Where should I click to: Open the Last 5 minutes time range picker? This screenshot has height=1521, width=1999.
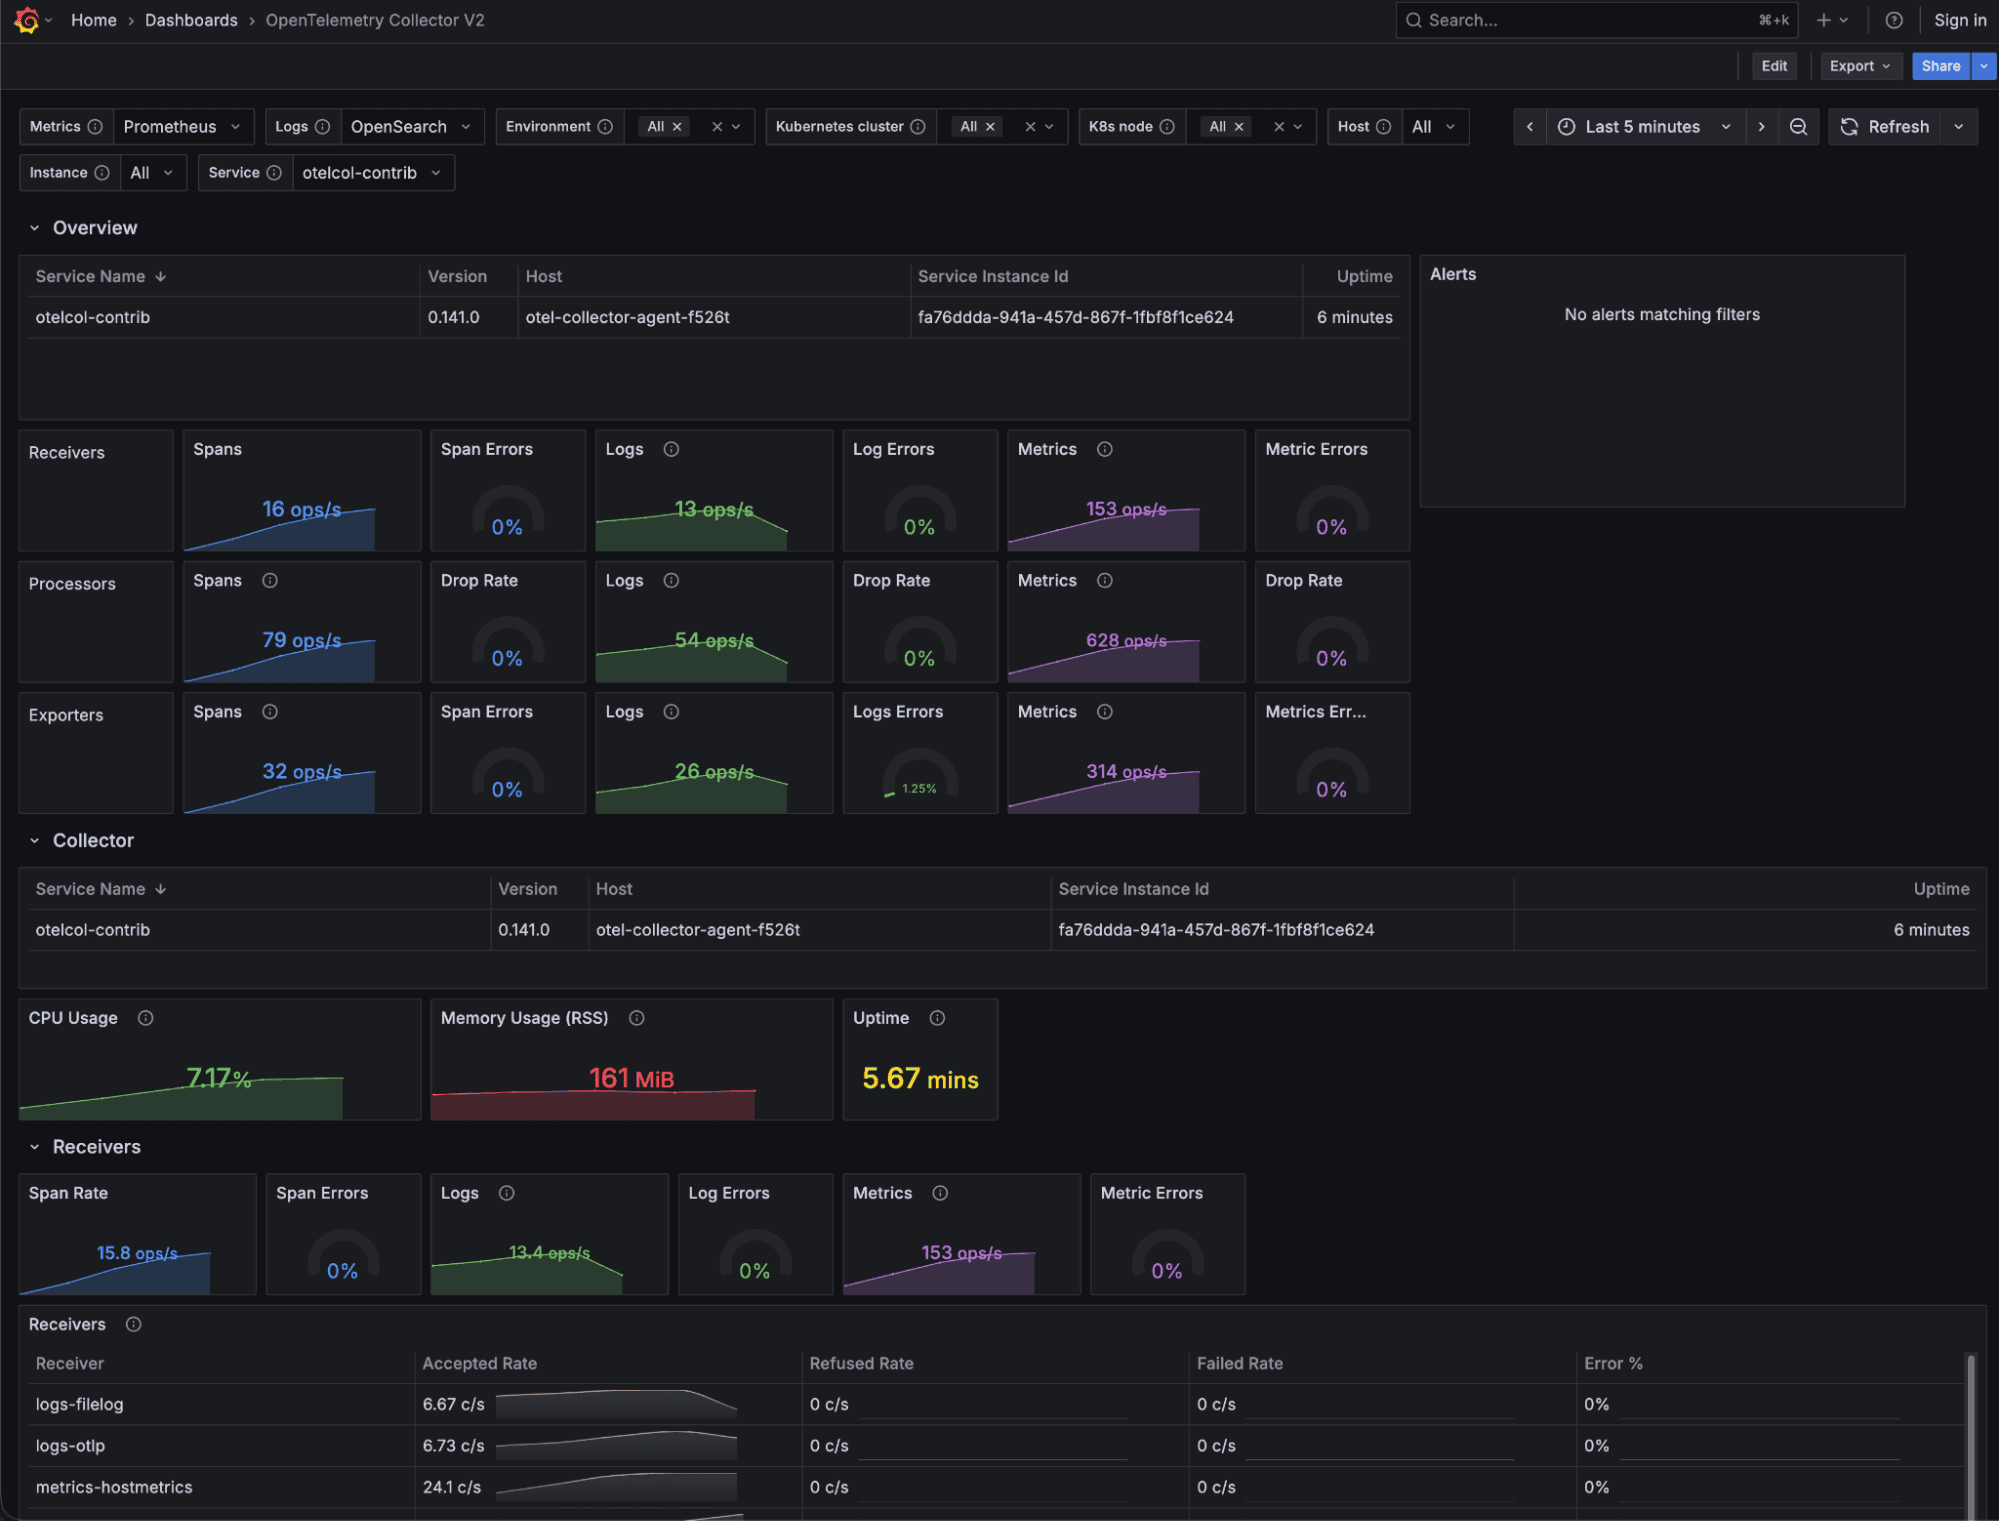1643,126
